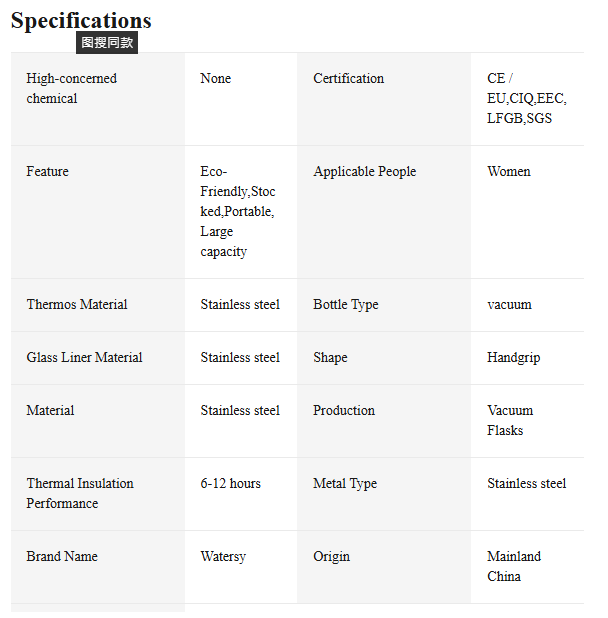Click the Bottle Type label
This screenshot has height=618, width=608.
(346, 305)
